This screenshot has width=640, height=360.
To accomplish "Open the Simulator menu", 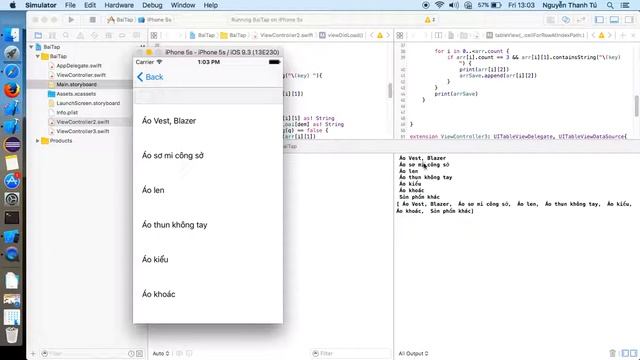I will 41,5.
